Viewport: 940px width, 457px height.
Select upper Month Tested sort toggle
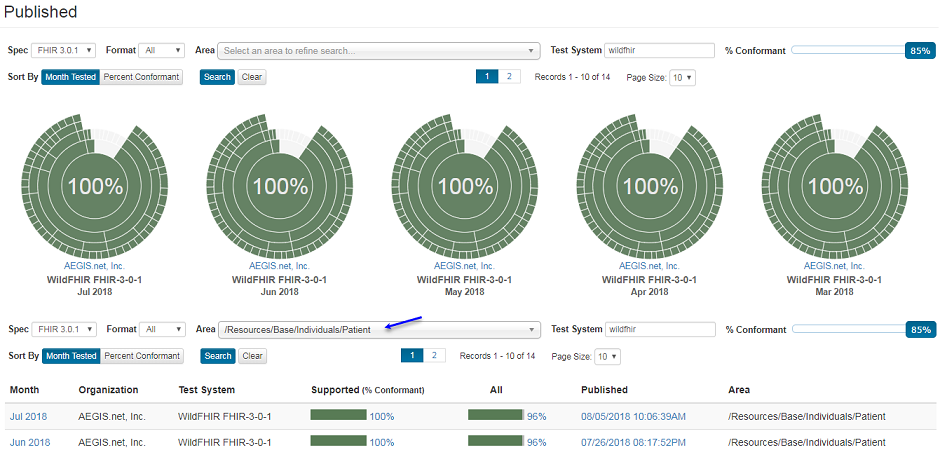click(71, 77)
